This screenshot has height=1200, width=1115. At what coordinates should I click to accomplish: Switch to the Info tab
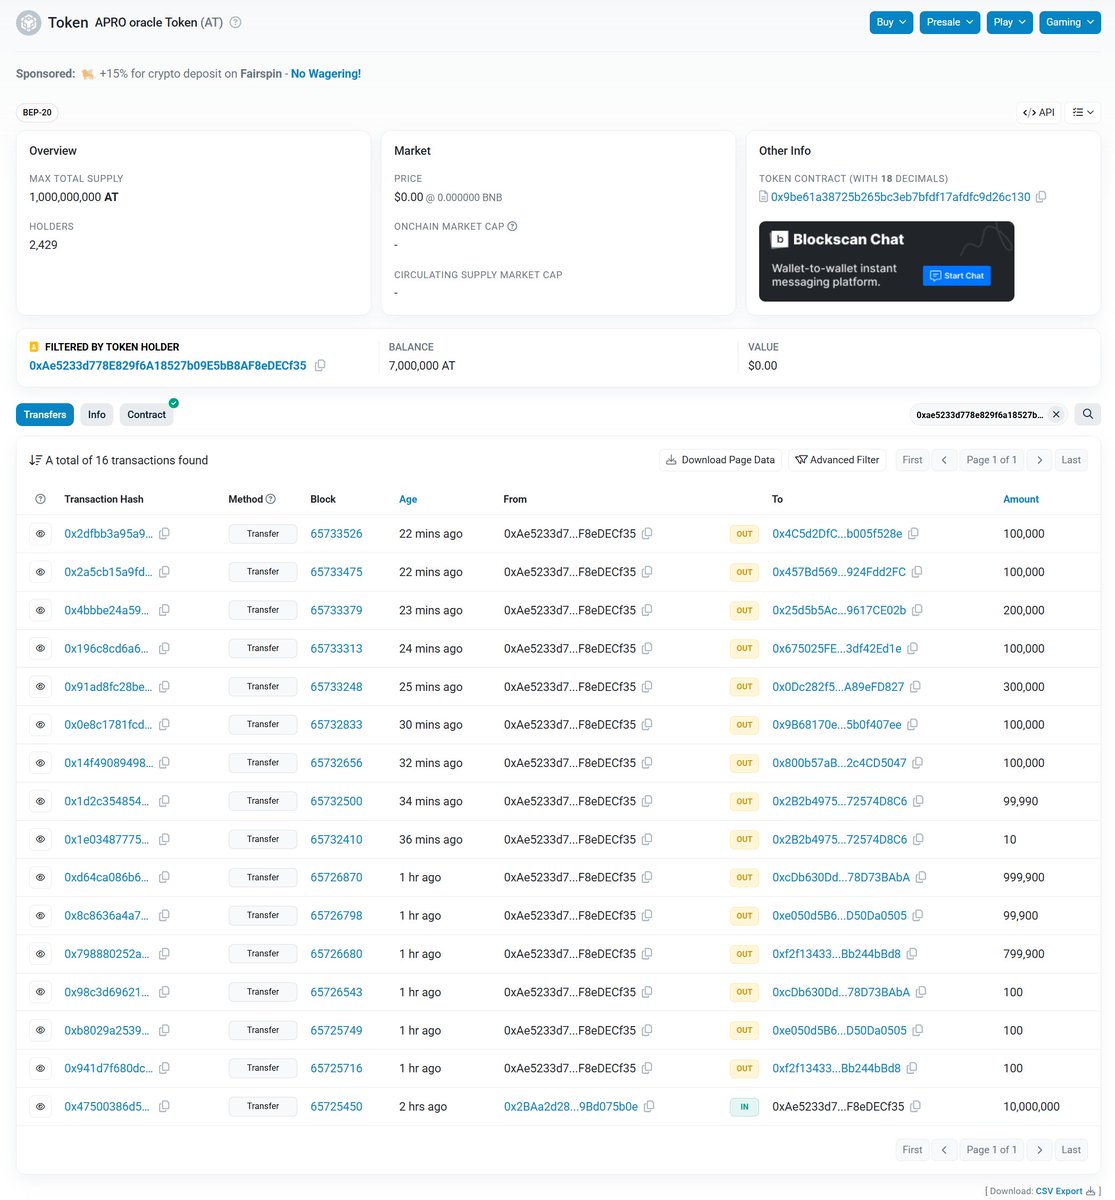pyautogui.click(x=97, y=414)
